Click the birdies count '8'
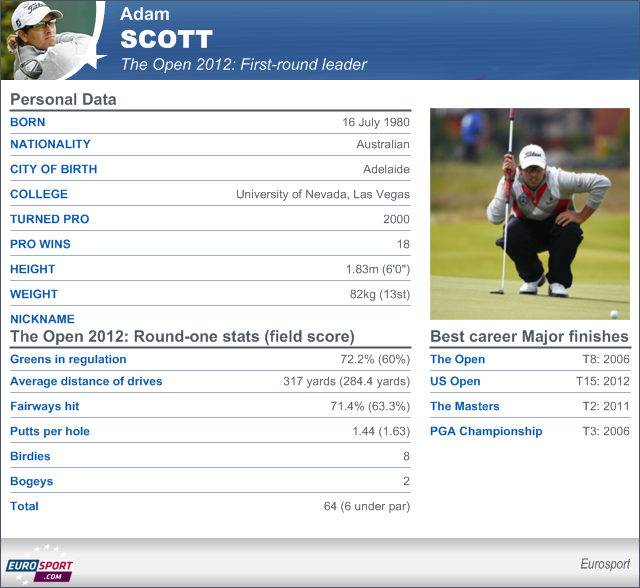 407,456
